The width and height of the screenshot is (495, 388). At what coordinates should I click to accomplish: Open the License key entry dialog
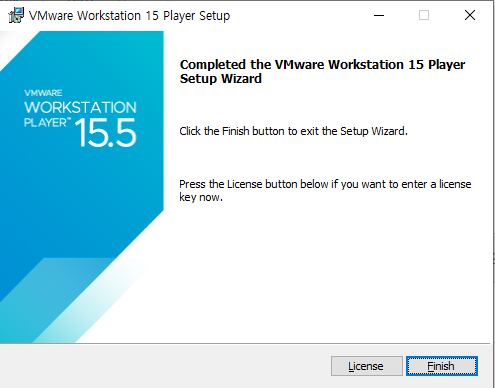point(367,366)
